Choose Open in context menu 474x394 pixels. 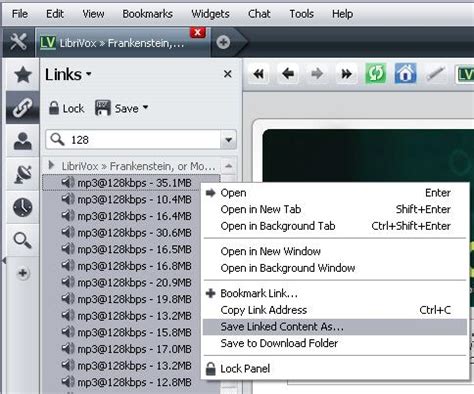[x=335, y=193]
